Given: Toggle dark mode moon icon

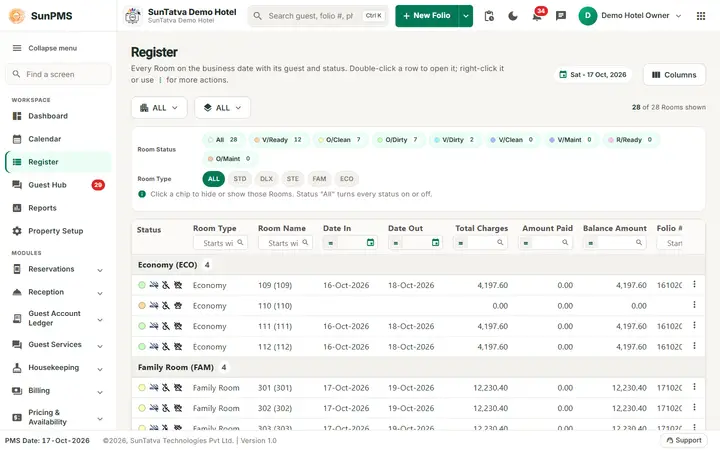Looking at the screenshot, I should click(x=513, y=16).
